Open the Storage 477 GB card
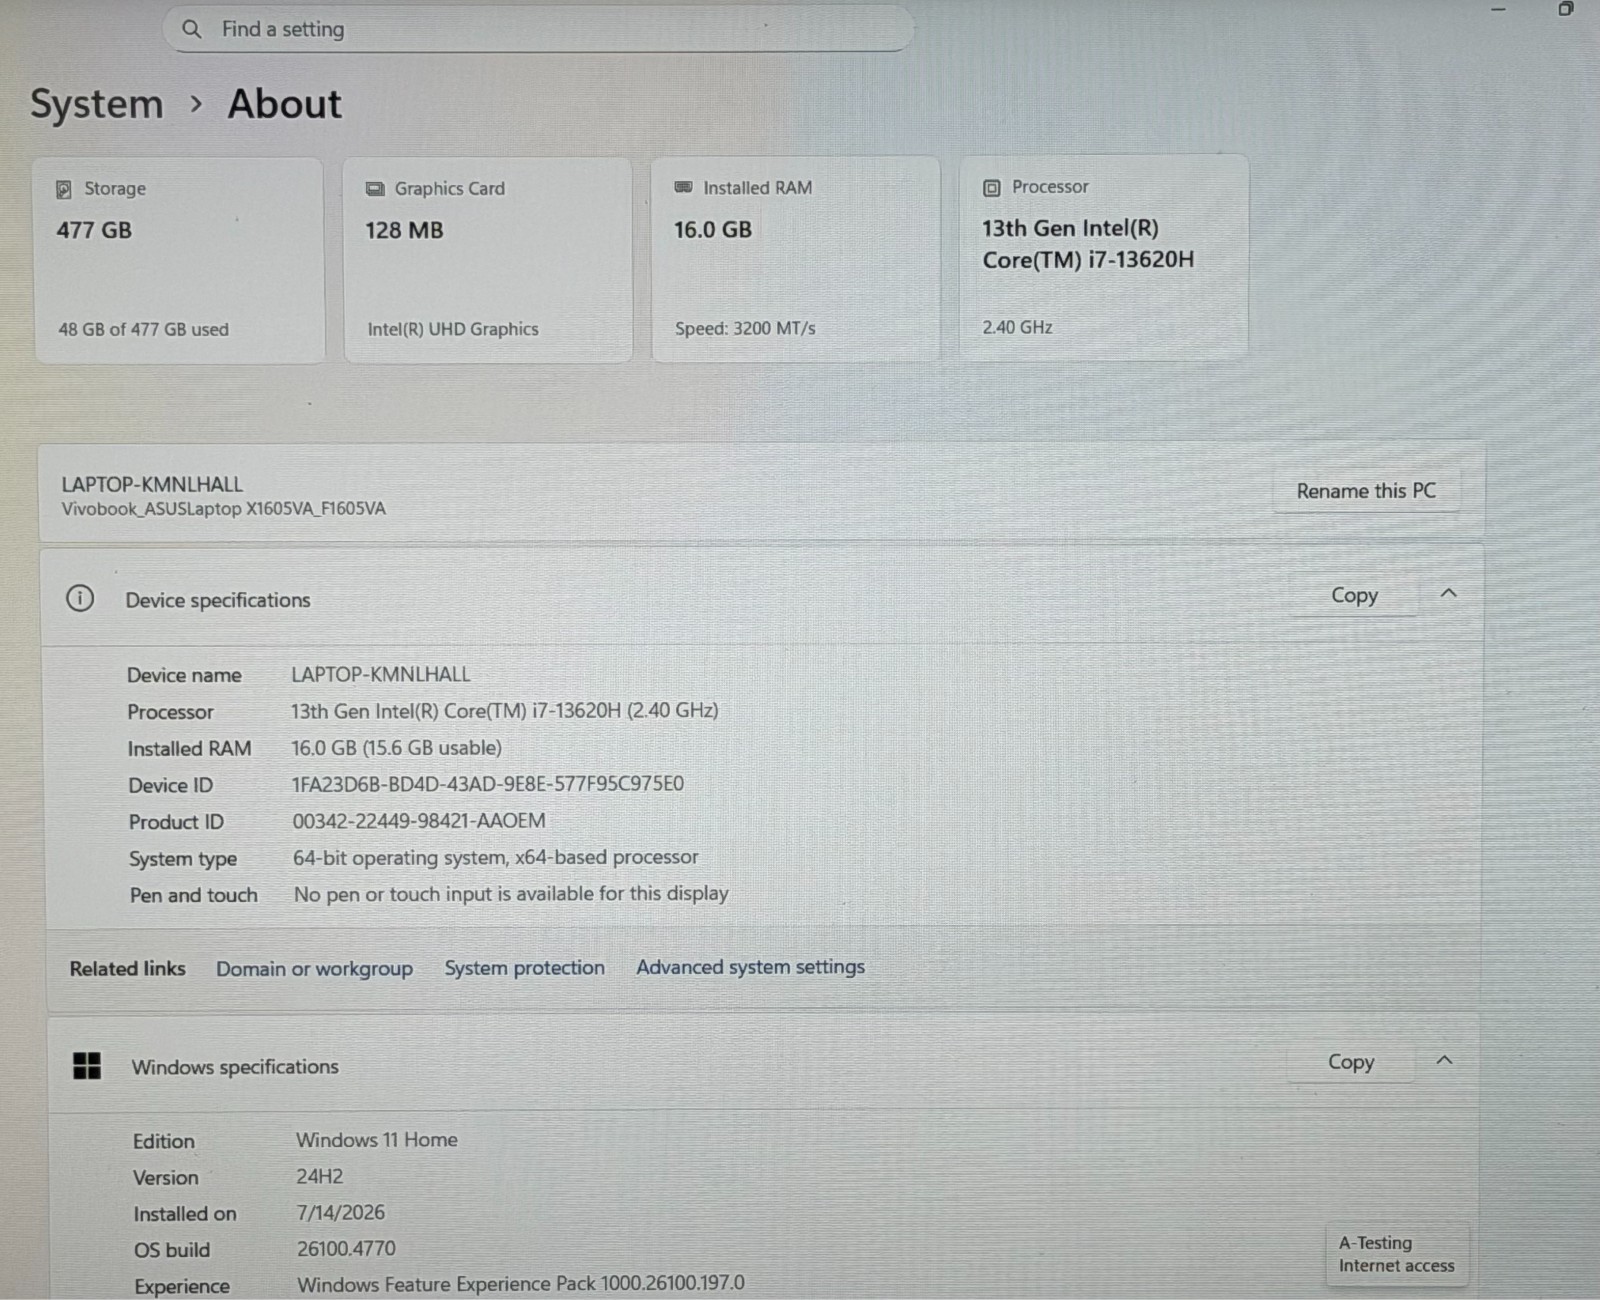Image resolution: width=1600 pixels, height=1300 pixels. pyautogui.click(x=180, y=259)
